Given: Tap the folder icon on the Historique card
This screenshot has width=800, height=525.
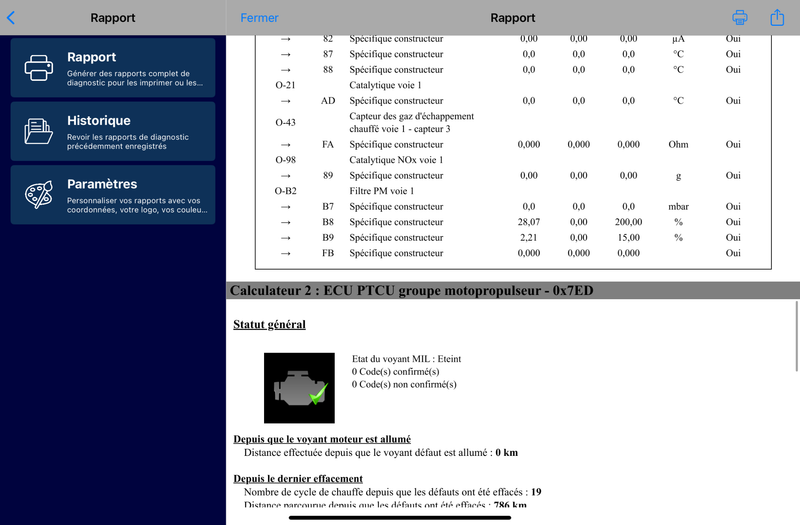Looking at the screenshot, I should tap(39, 131).
